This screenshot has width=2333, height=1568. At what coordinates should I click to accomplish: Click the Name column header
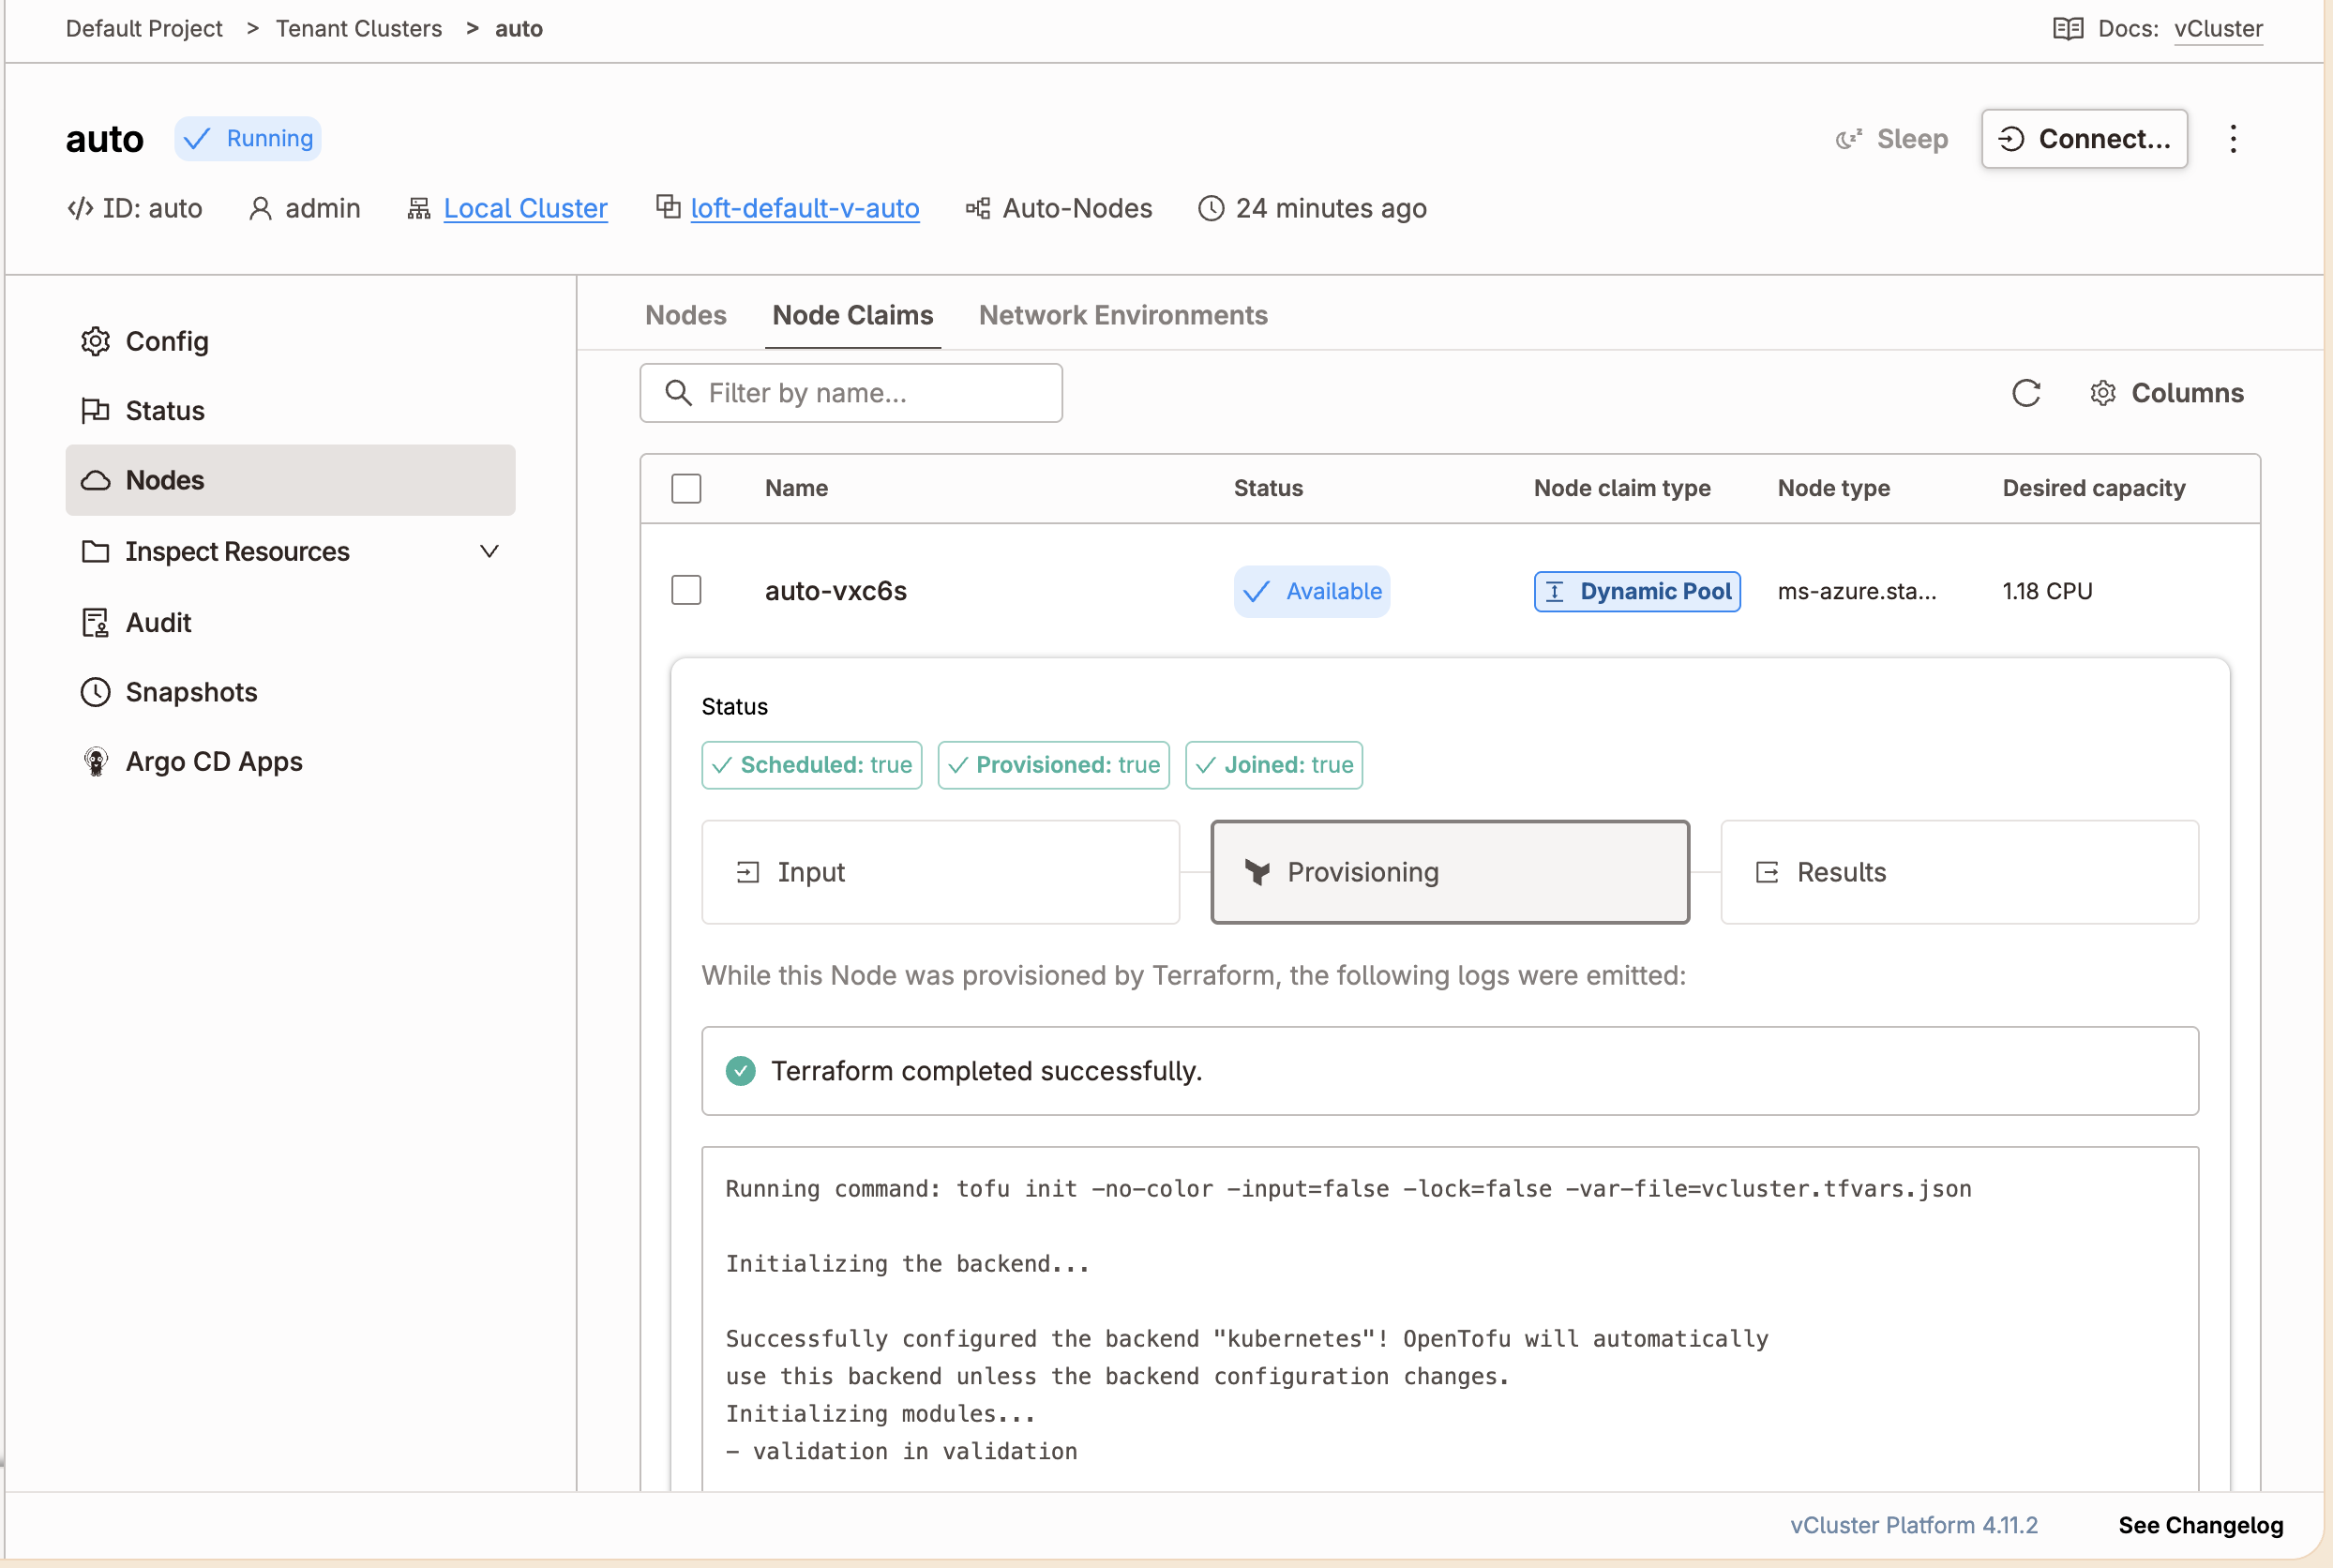[796, 488]
